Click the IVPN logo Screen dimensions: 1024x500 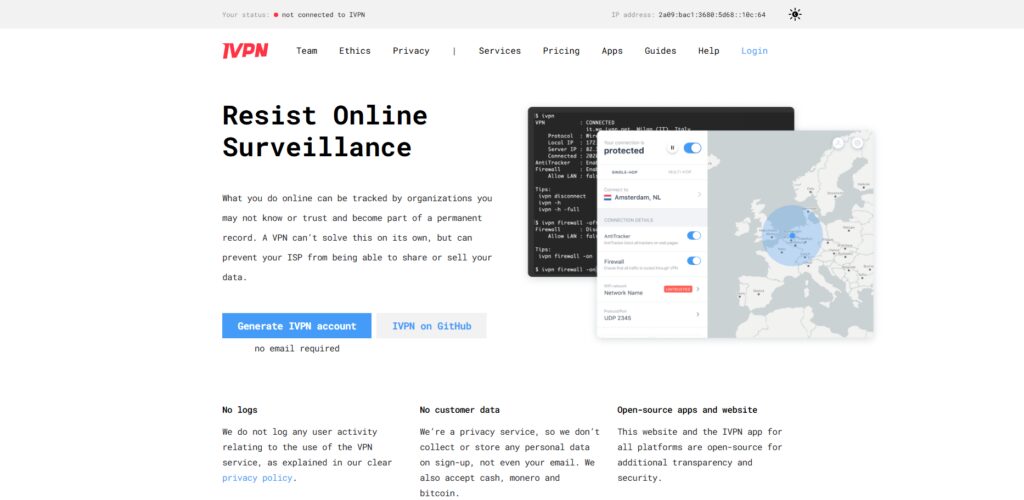(x=245, y=51)
